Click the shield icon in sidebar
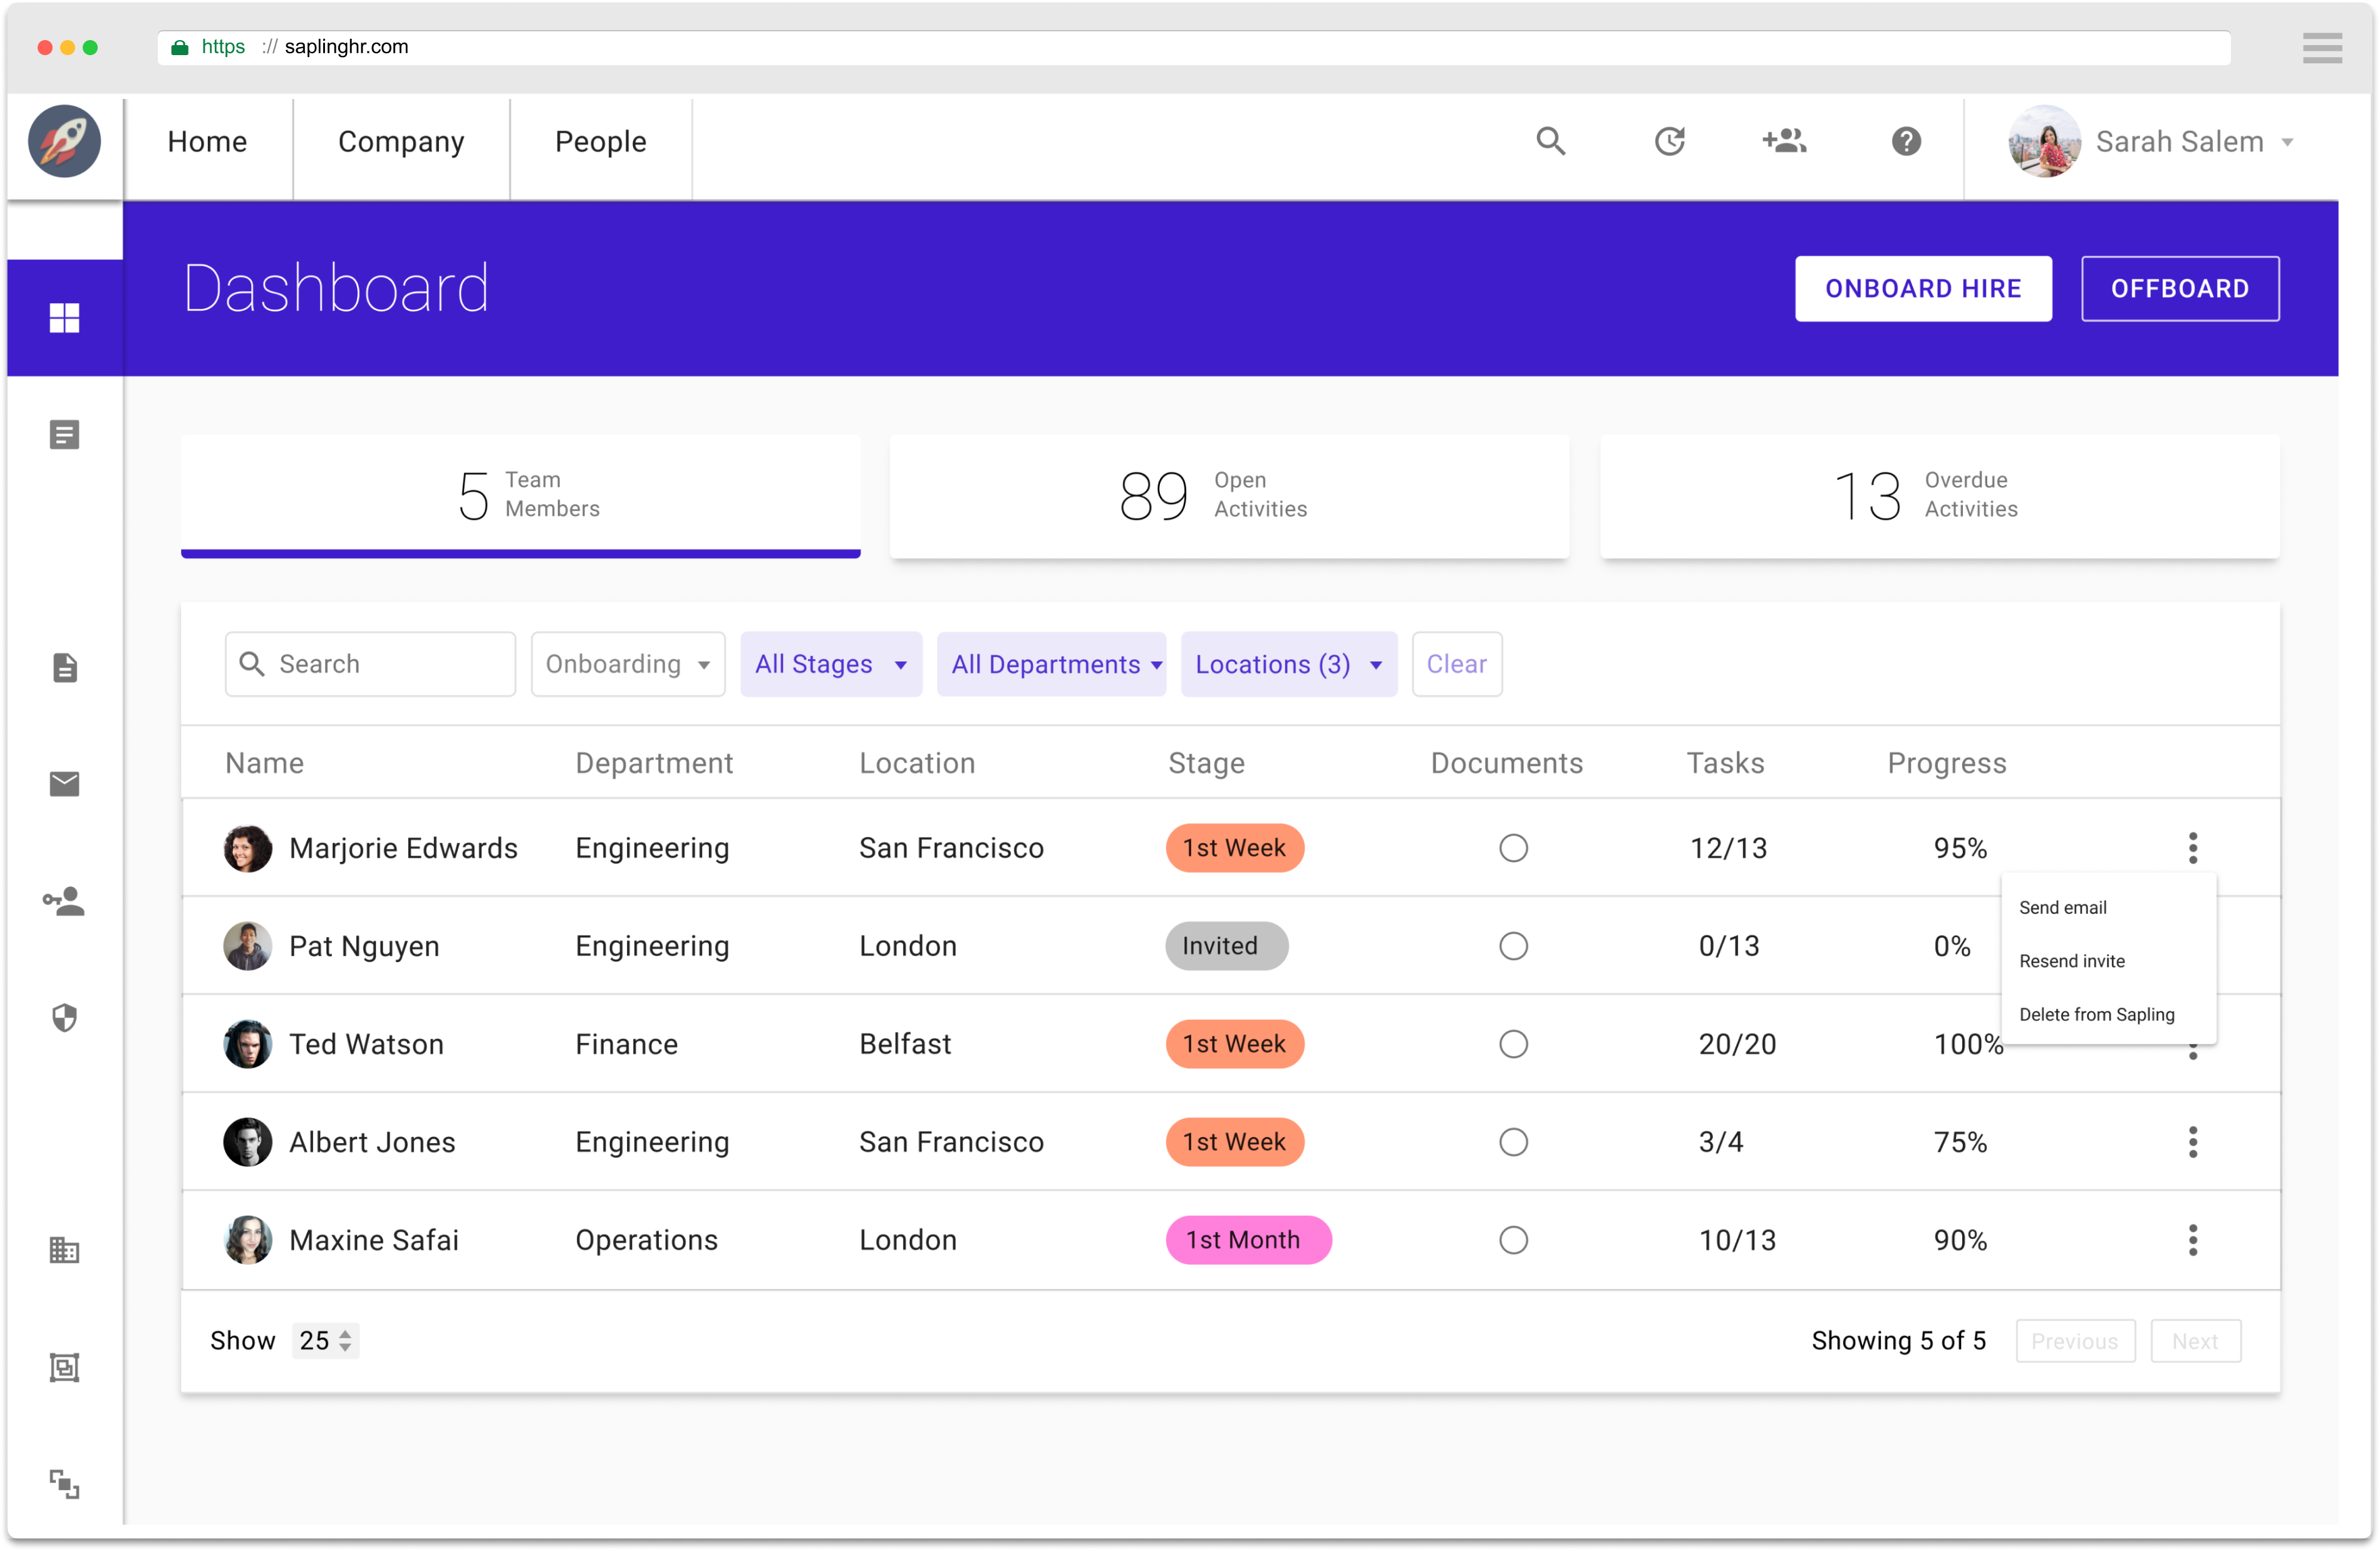 [65, 1017]
